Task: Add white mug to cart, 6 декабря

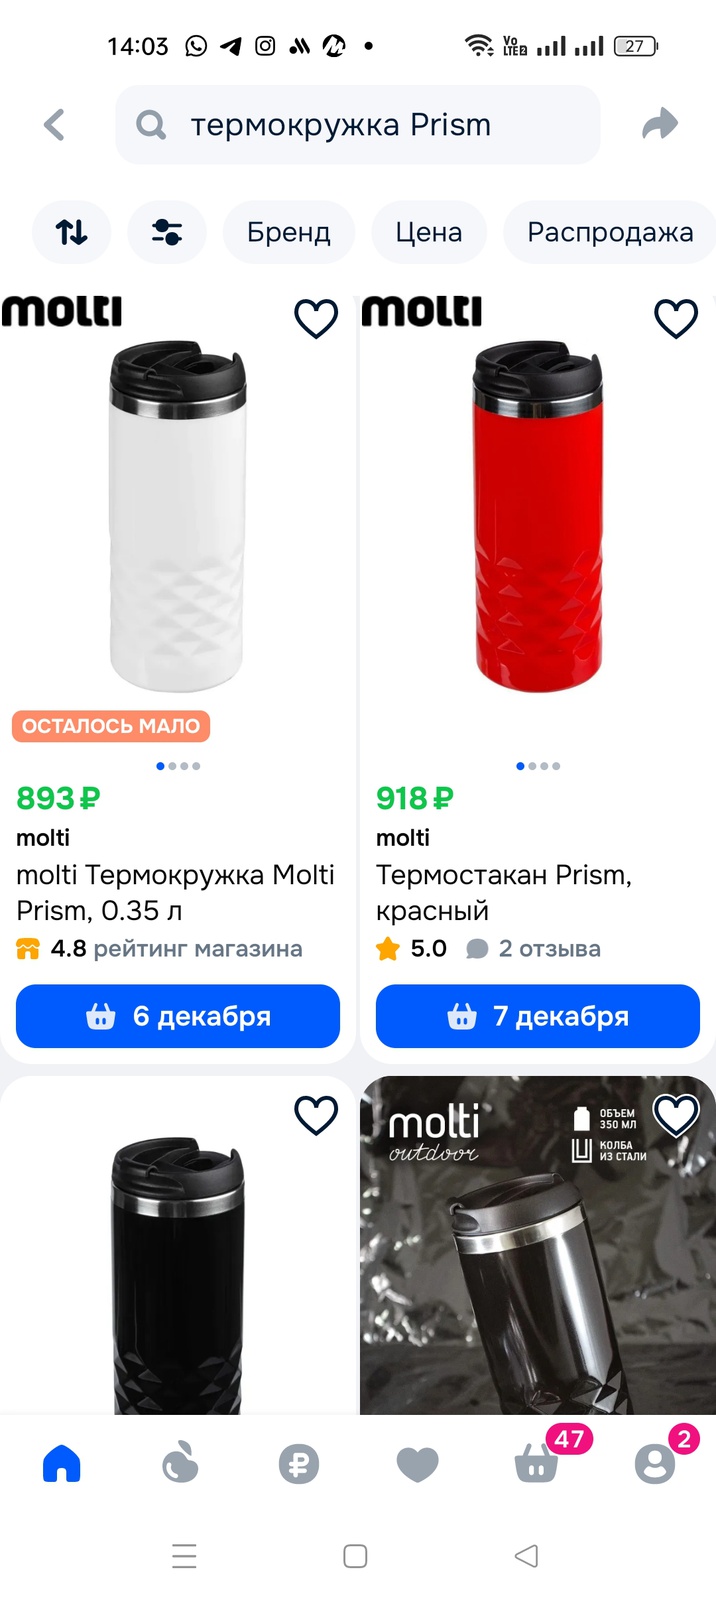Action: (178, 1016)
